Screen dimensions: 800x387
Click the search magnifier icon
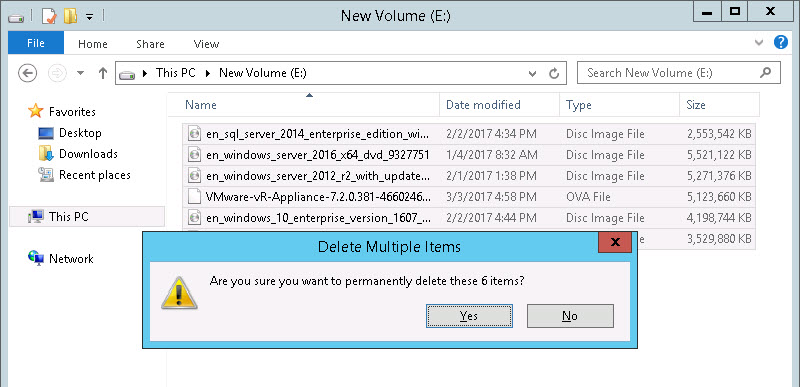[765, 73]
